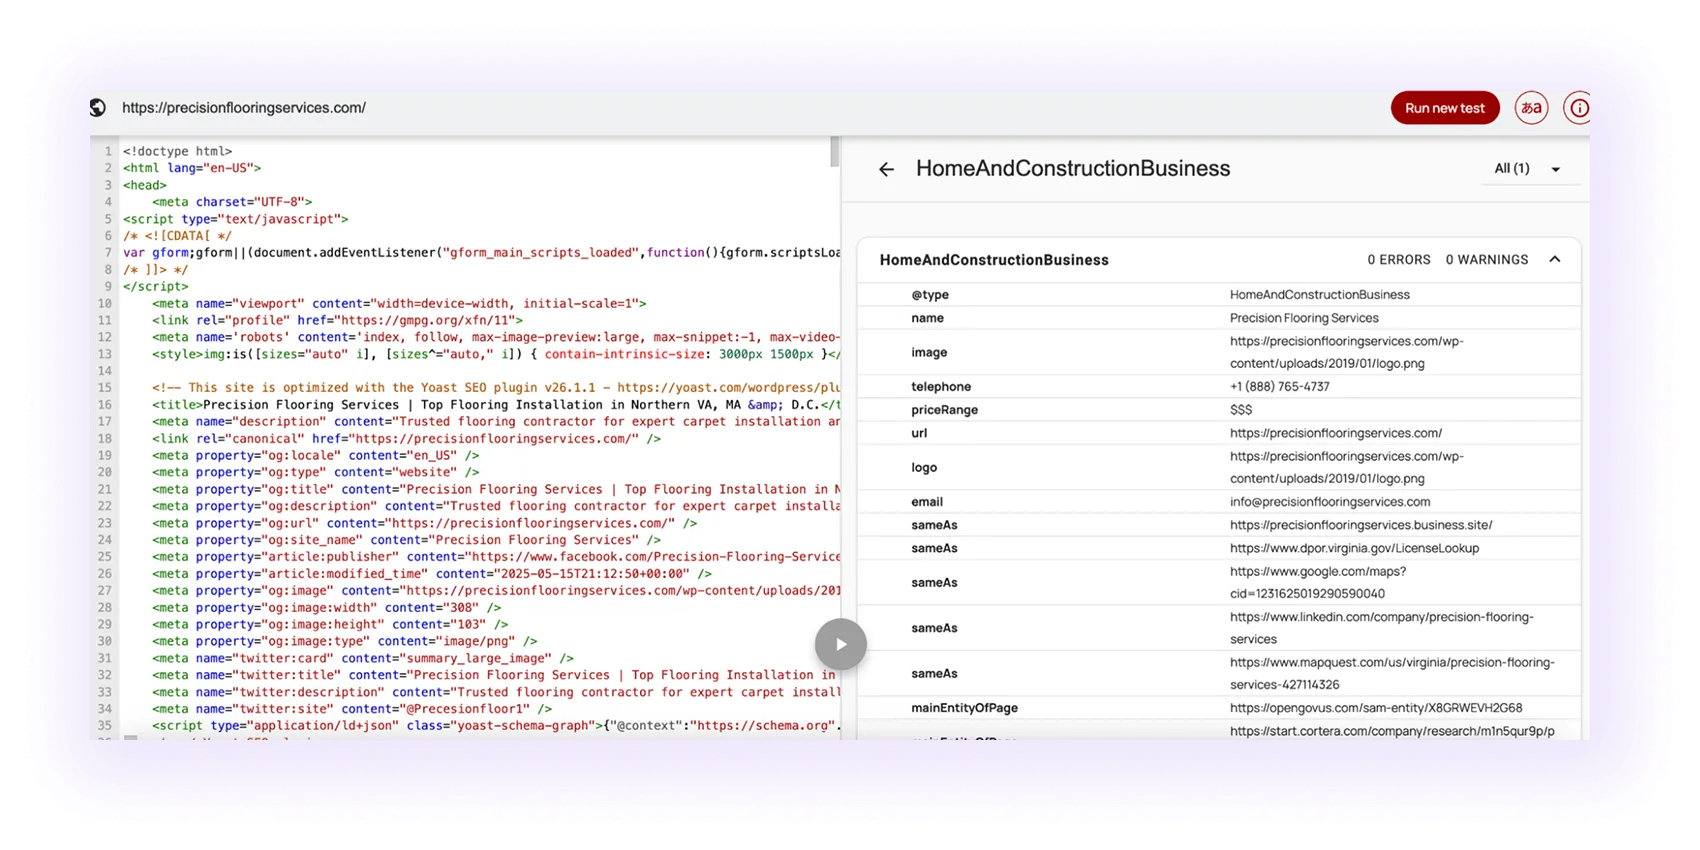Go back using the left arrow icon
The height and width of the screenshot is (850, 1700).
click(x=886, y=169)
